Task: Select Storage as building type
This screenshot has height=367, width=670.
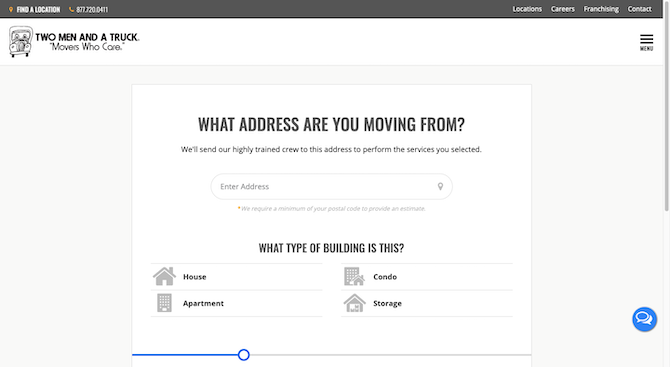Action: (x=427, y=303)
